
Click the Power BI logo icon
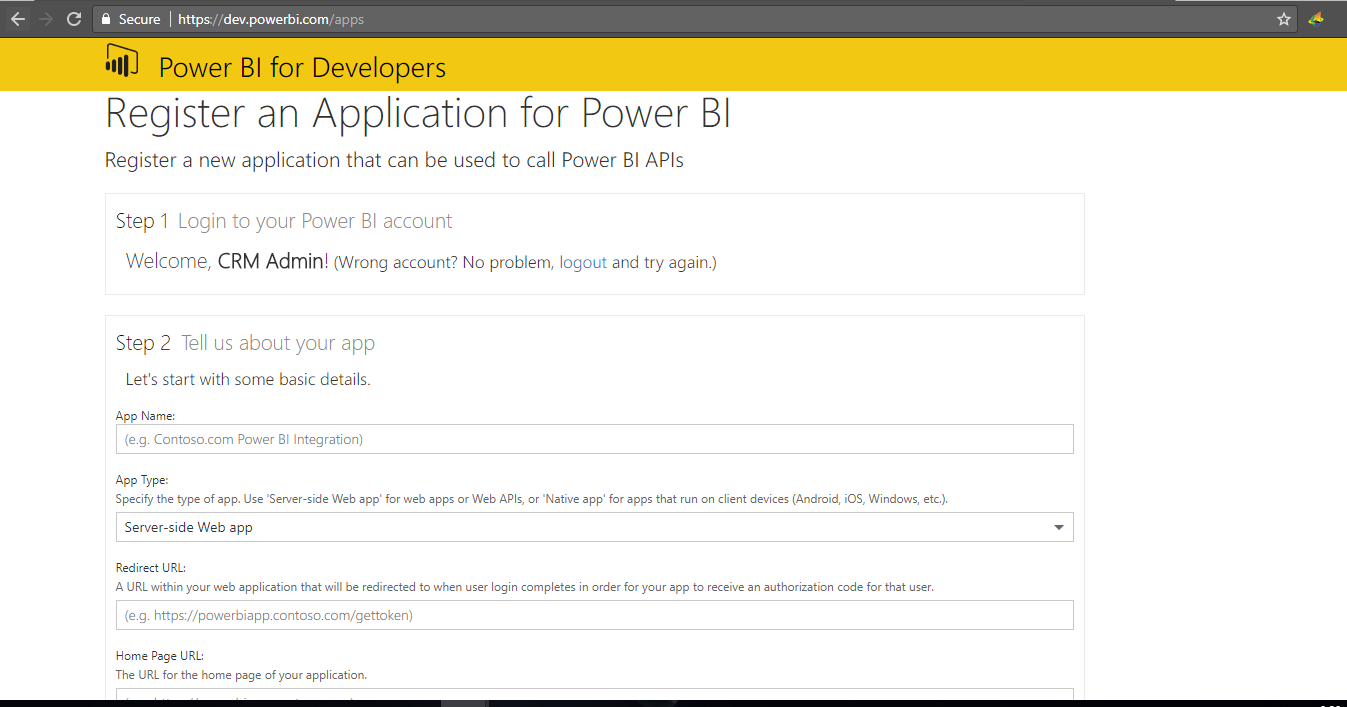(122, 61)
